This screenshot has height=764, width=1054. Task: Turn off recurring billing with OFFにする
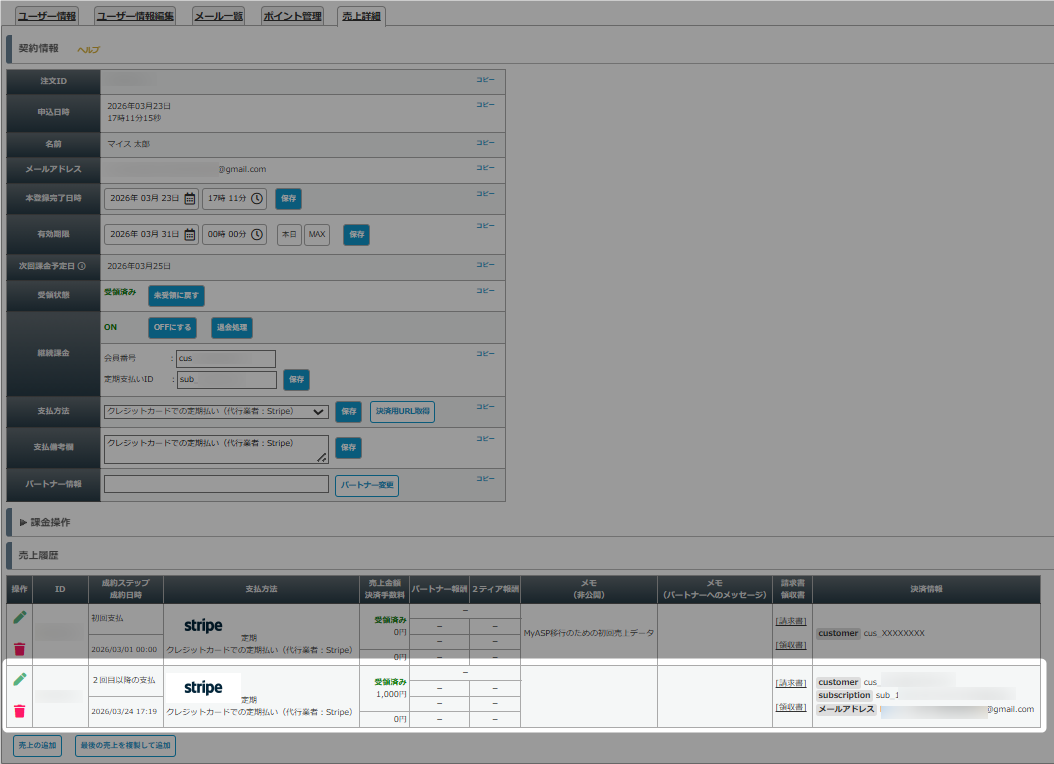[x=171, y=328]
